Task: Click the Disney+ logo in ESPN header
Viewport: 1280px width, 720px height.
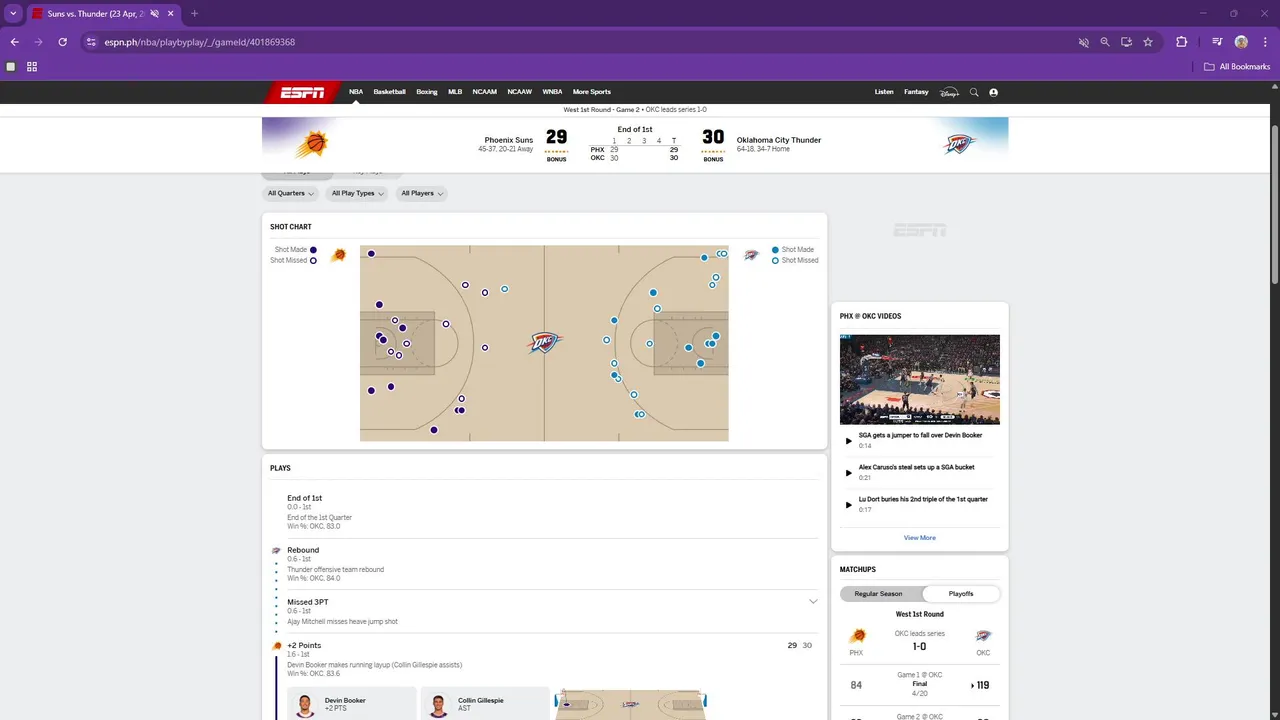Action: click(x=949, y=92)
